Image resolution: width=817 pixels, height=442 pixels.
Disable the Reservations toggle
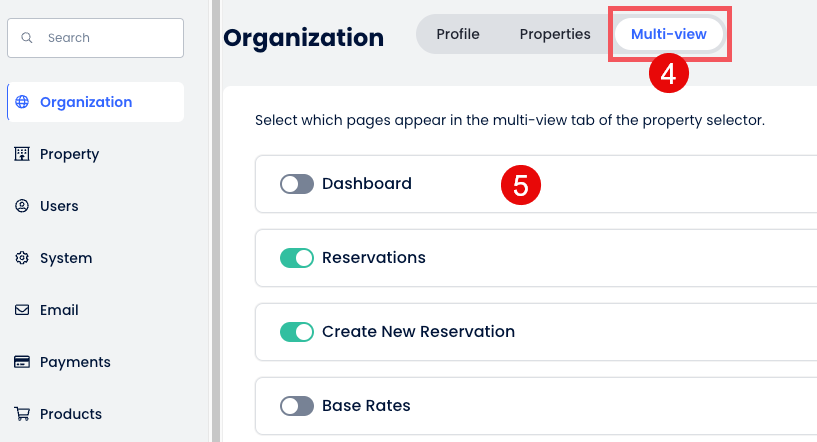point(297,258)
